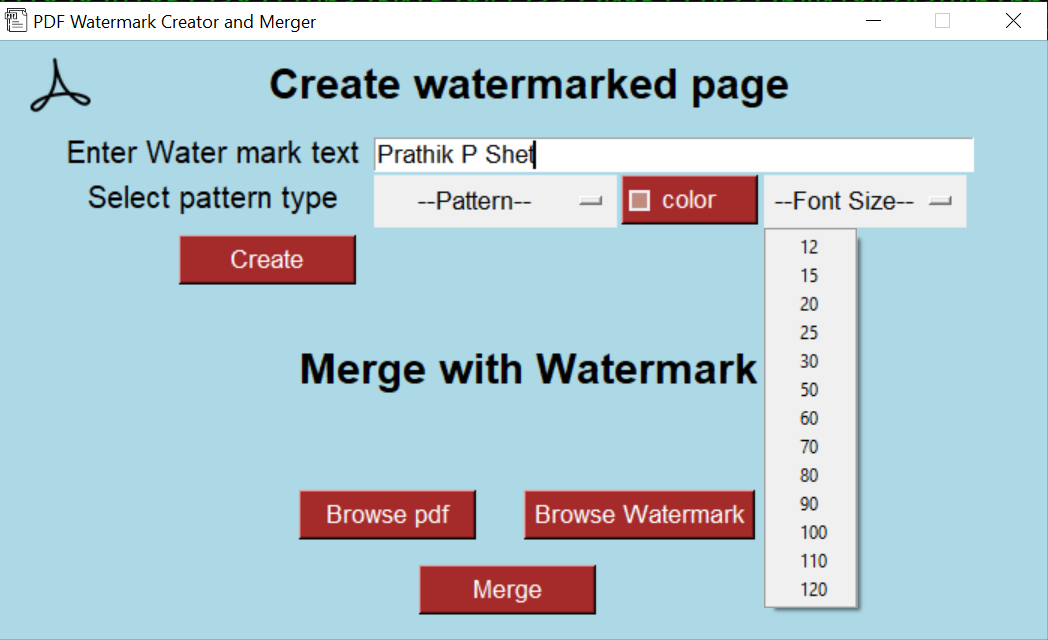
Task: Select font size 12 from the list
Action: (809, 246)
